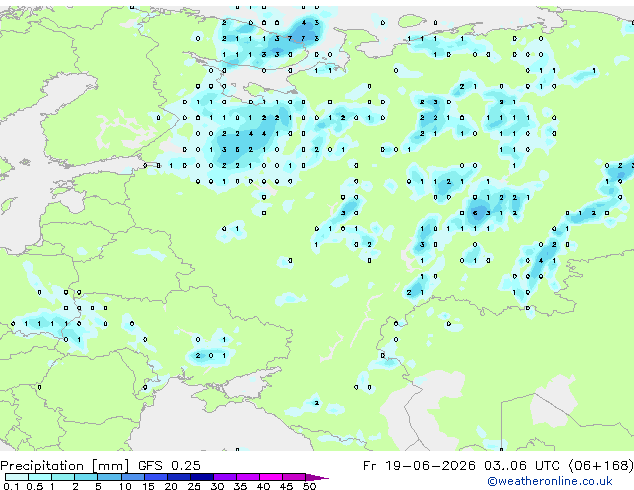The height and width of the screenshot is (490, 634).
Task: Click the legend scale label '25'
Action: tap(194, 486)
